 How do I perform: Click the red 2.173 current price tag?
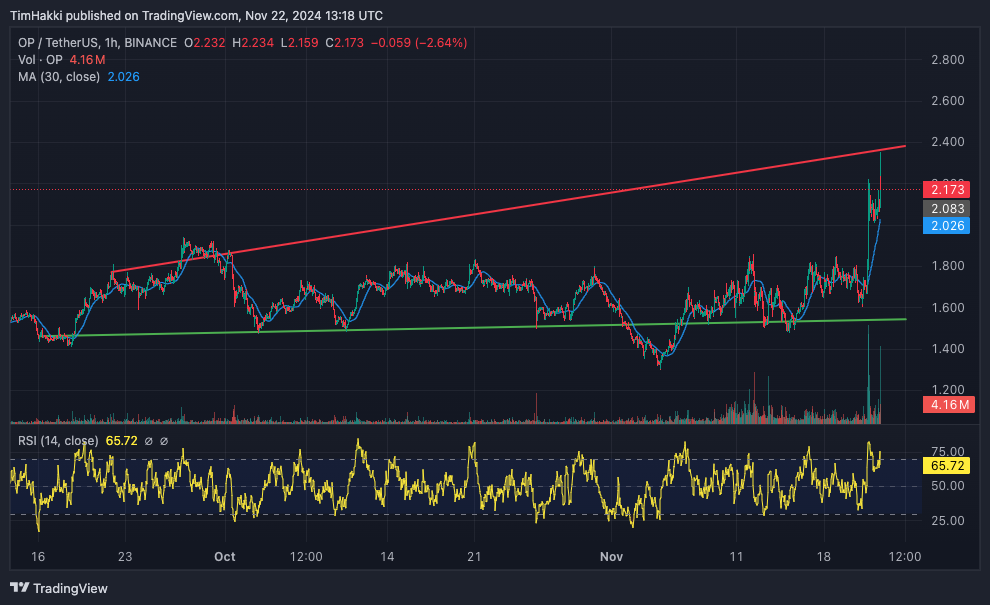click(x=946, y=189)
